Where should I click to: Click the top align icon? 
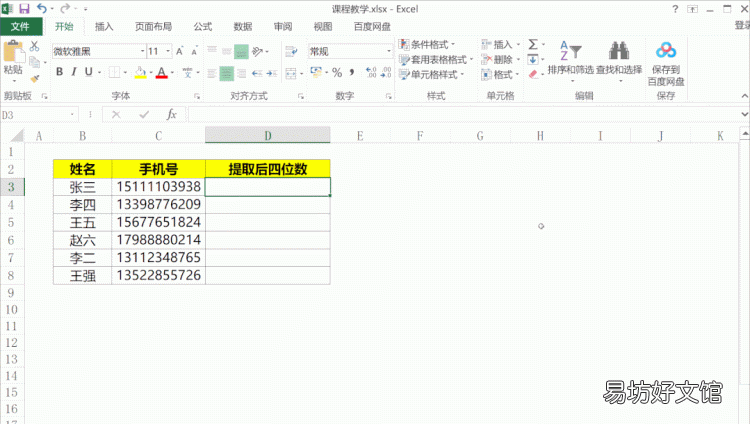[x=212, y=51]
